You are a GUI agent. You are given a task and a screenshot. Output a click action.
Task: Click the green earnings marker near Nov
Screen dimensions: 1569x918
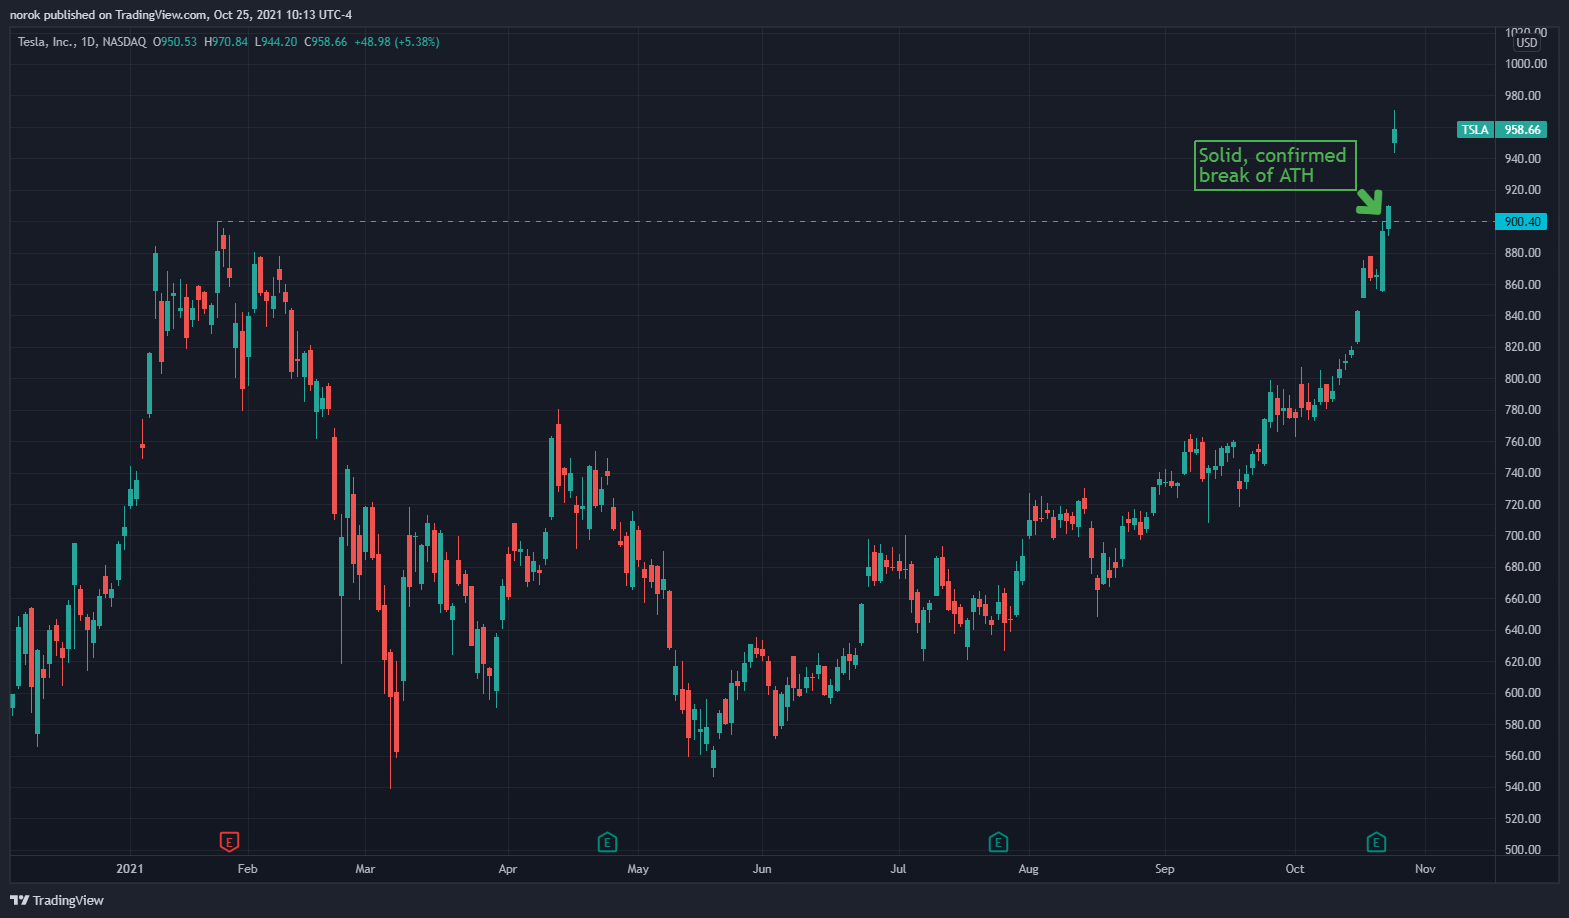pyautogui.click(x=1376, y=842)
